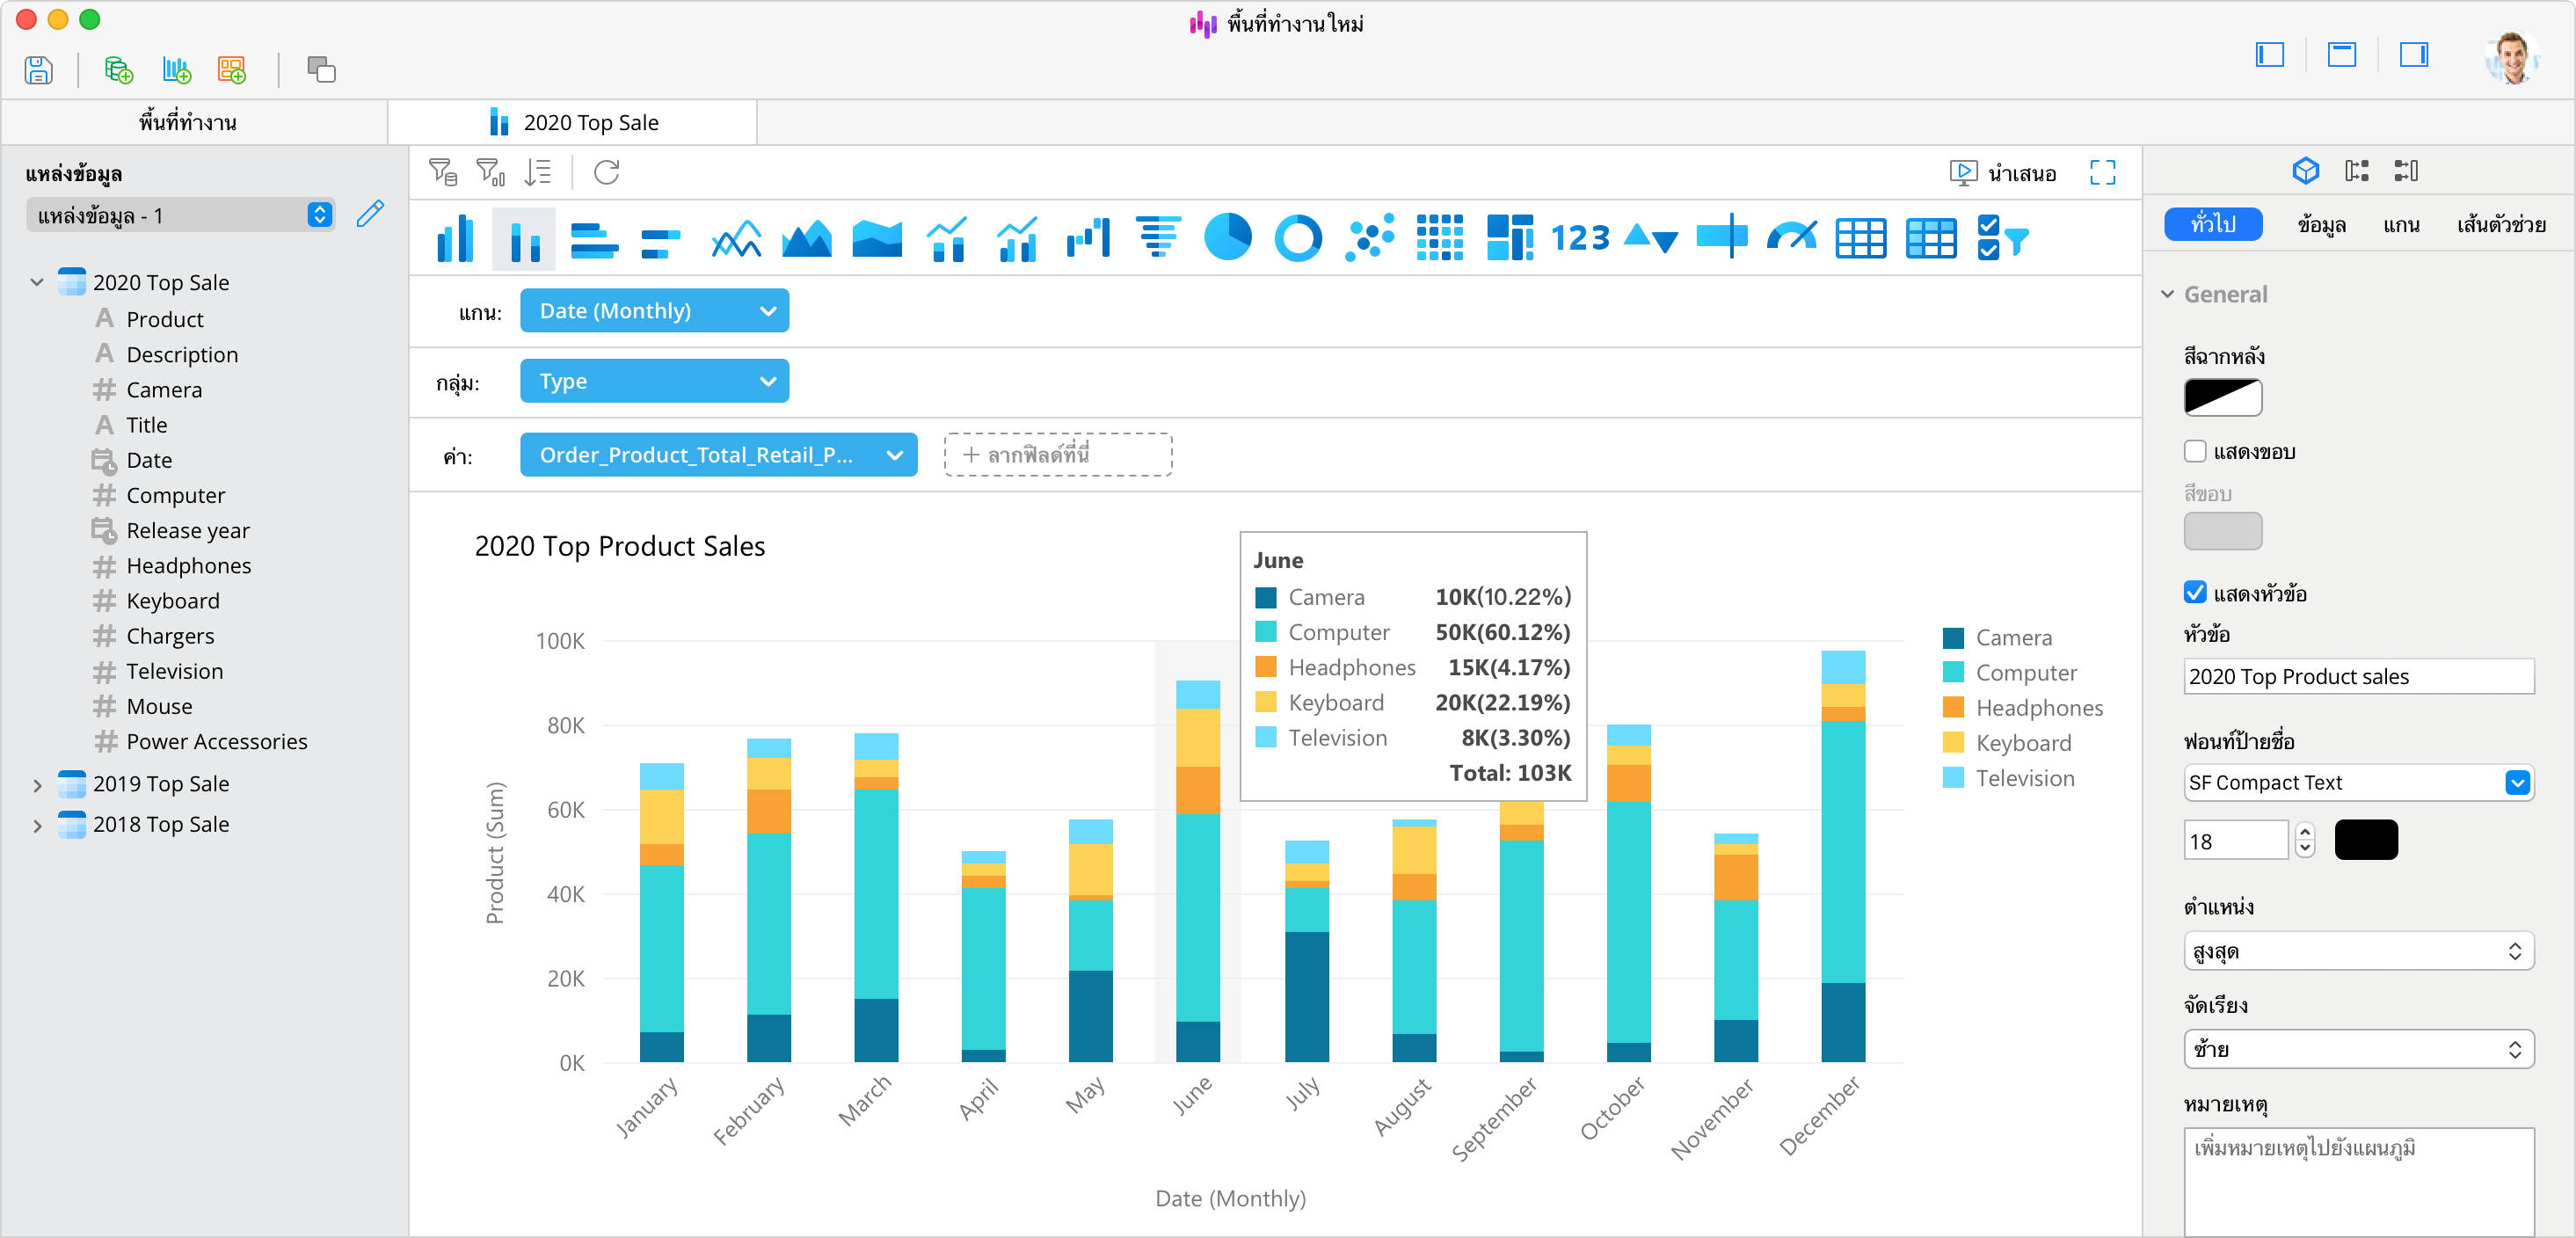The image size is (2576, 1238).
Task: Select the scatter chart icon
Action: click(x=1368, y=238)
